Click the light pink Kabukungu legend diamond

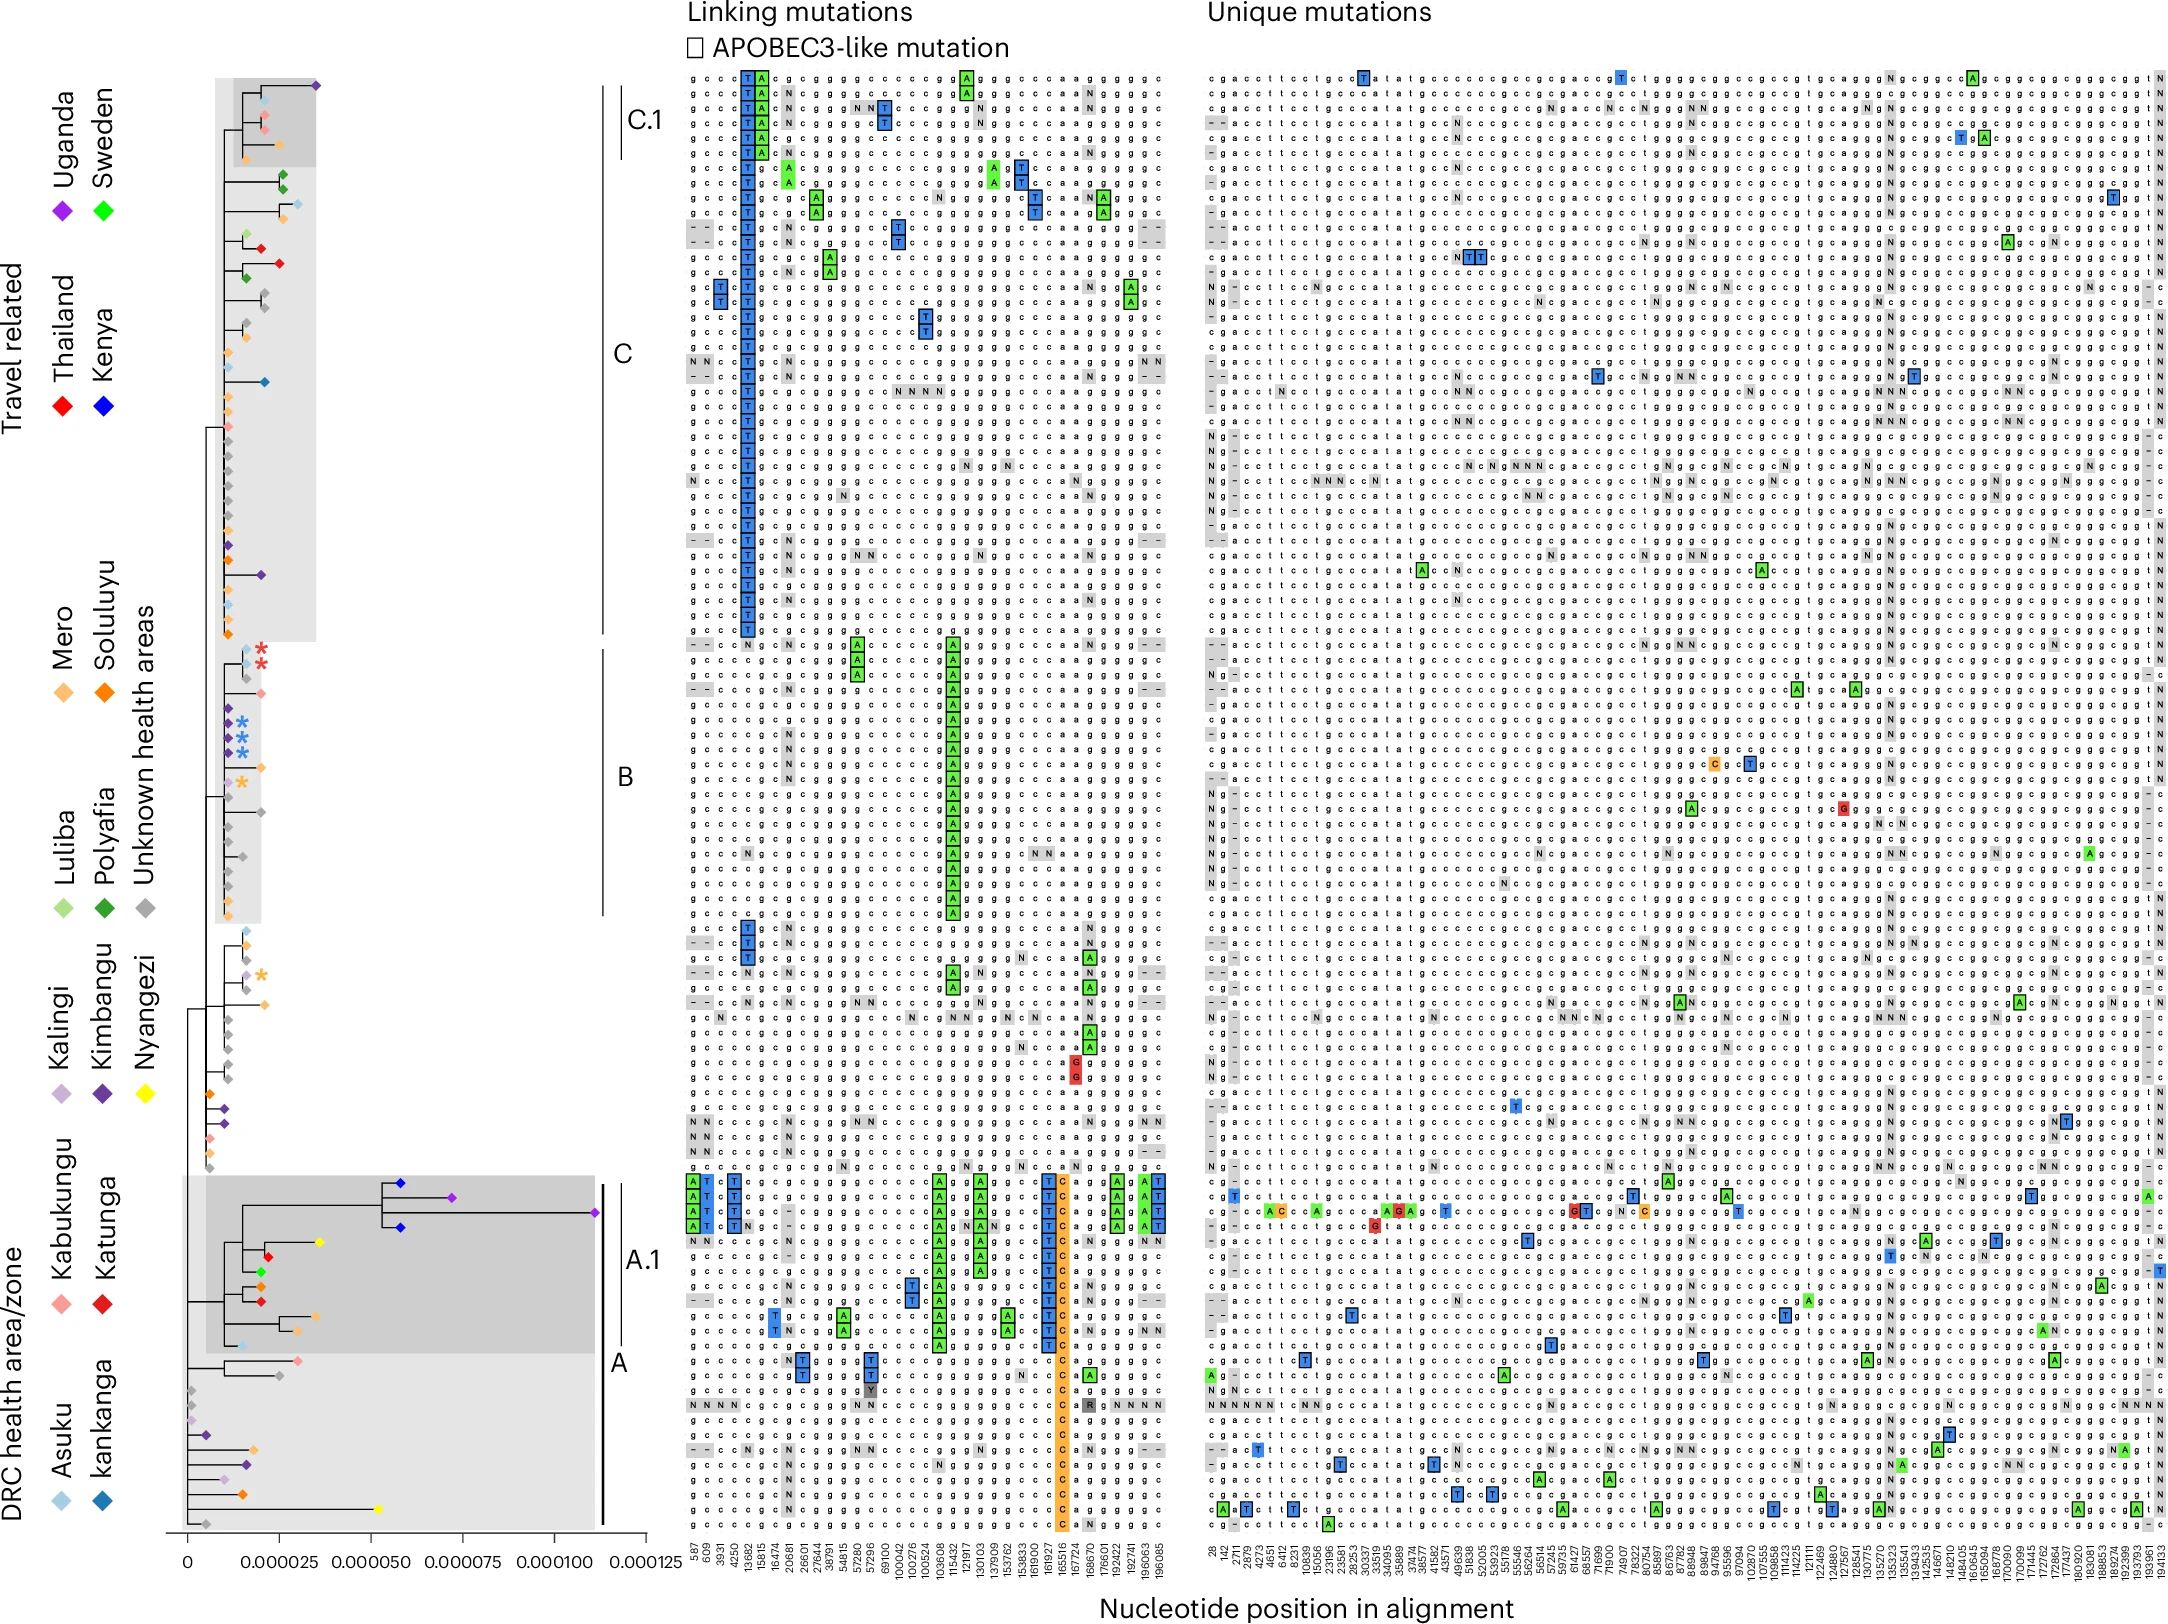click(x=62, y=1304)
